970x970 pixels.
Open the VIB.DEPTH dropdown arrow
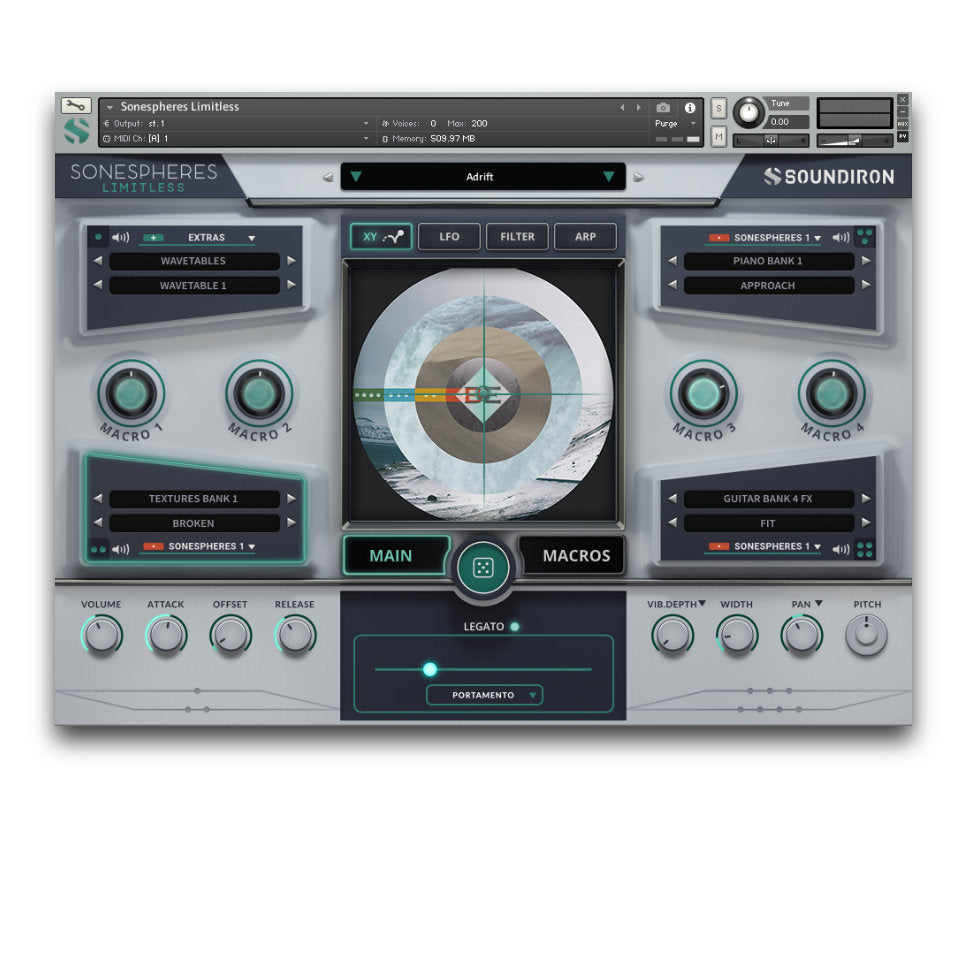pyautogui.click(x=702, y=604)
